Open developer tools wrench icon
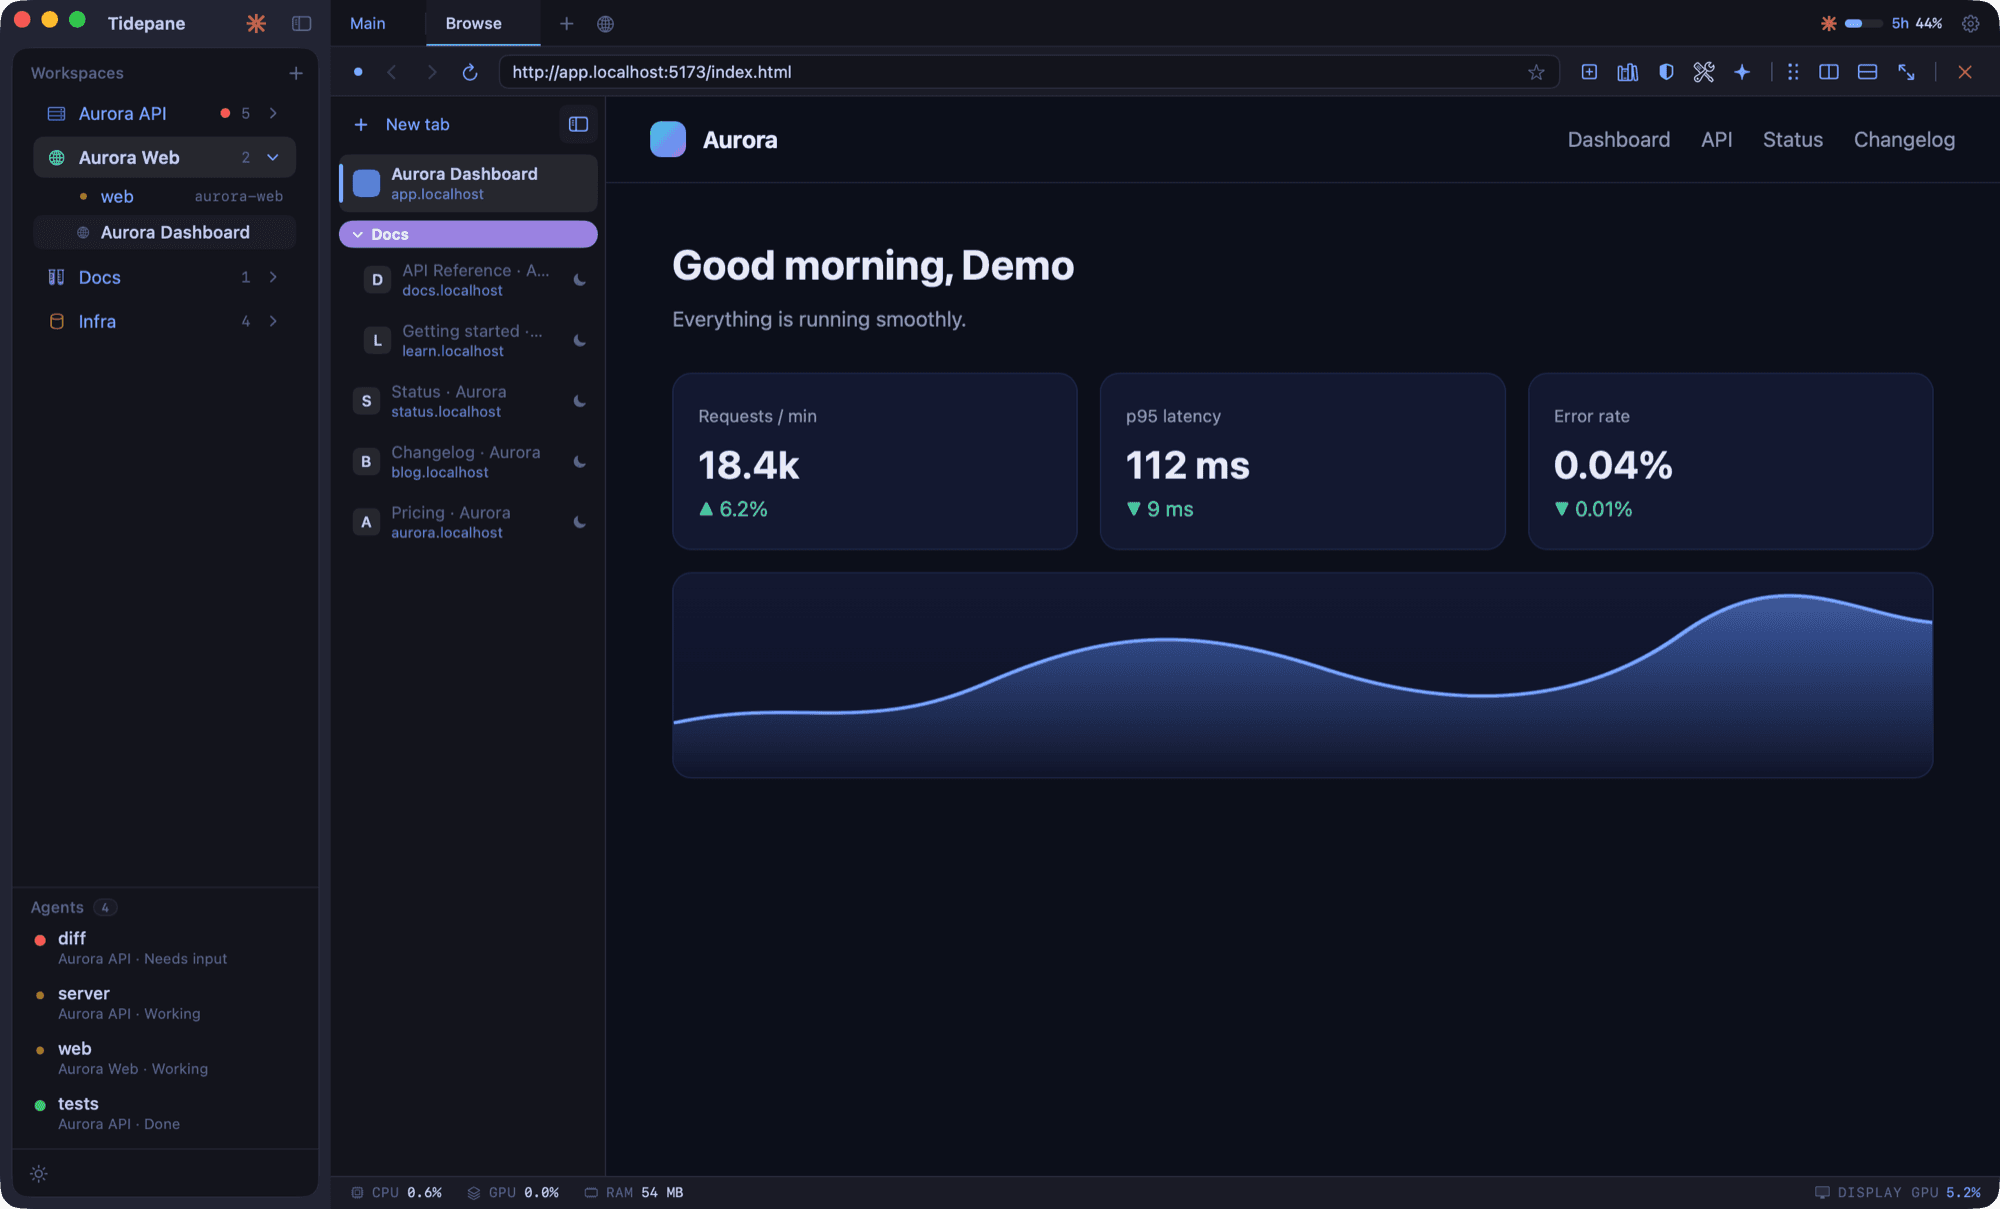Viewport: 2000px width, 1209px height. (x=1704, y=72)
